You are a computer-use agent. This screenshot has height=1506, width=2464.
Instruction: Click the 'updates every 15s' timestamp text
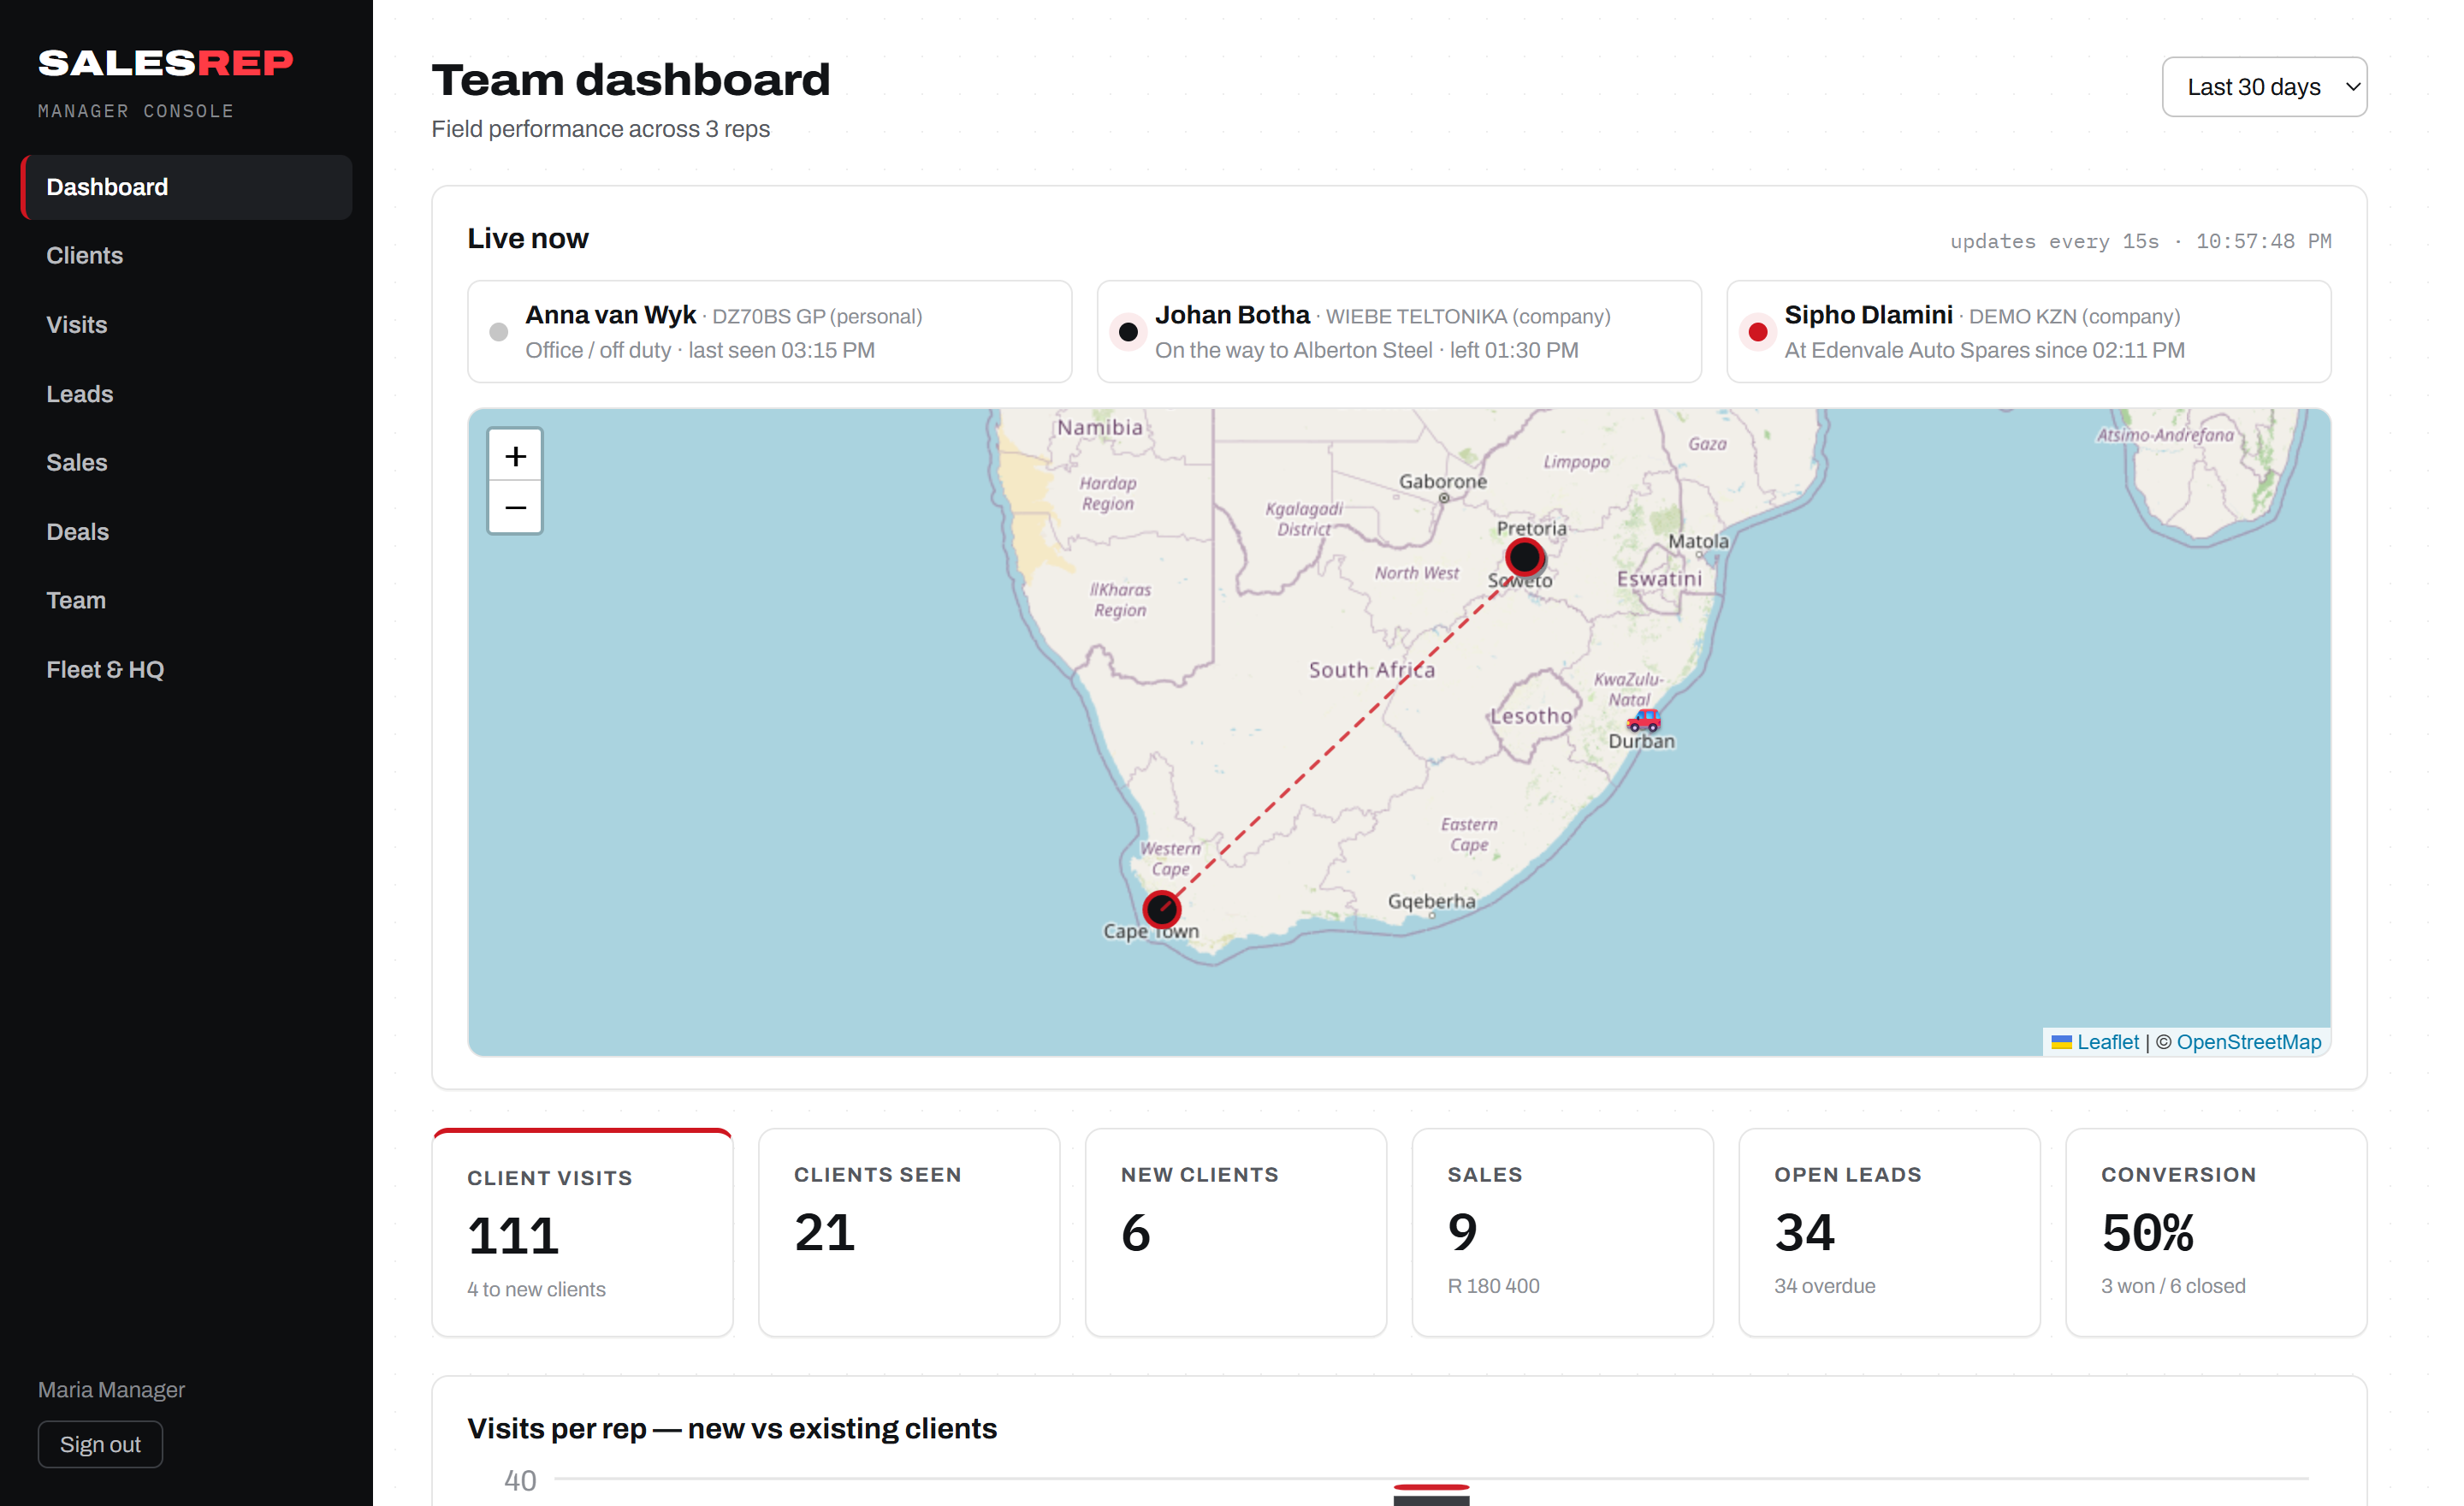pyautogui.click(x=2140, y=241)
